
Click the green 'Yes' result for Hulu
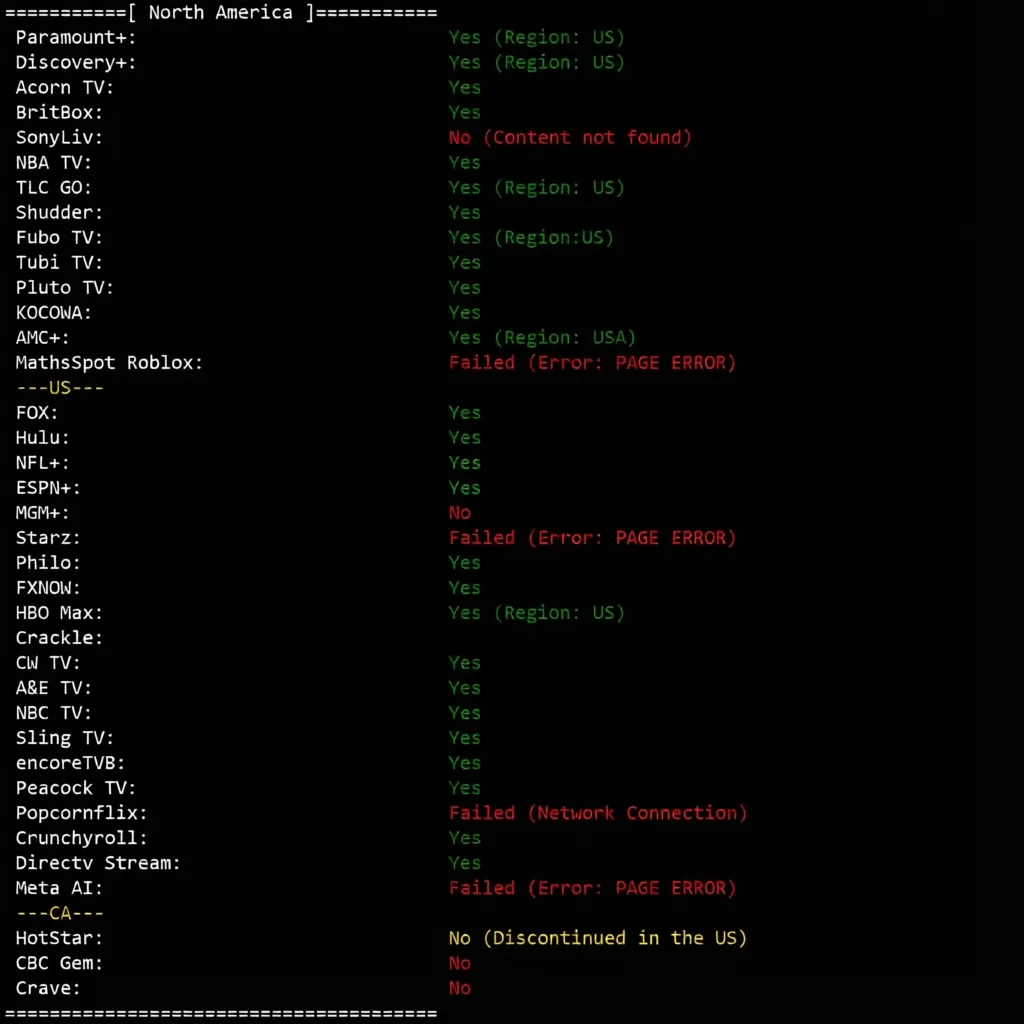(x=464, y=438)
